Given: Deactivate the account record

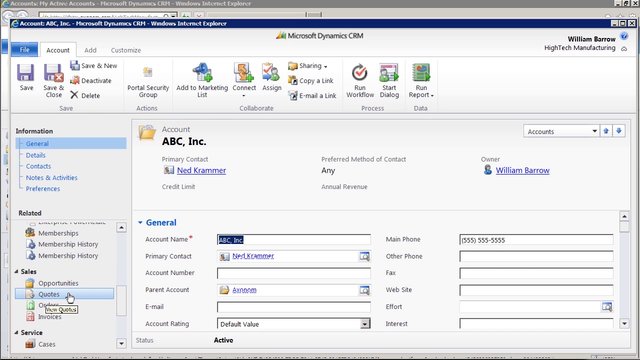Looking at the screenshot, I should [91, 80].
